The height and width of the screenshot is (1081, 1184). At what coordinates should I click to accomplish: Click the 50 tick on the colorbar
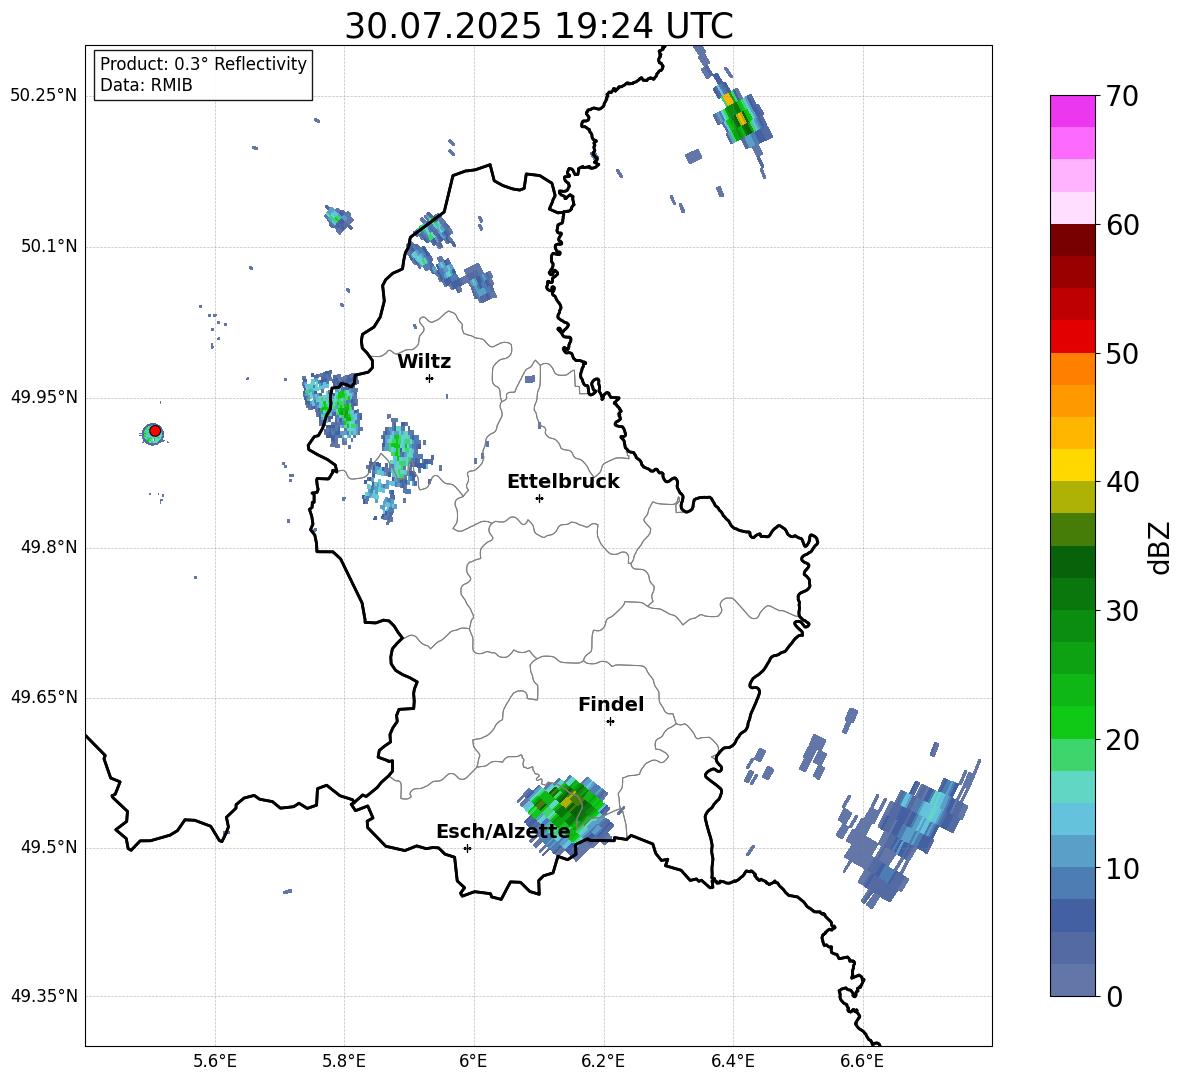tap(1122, 353)
